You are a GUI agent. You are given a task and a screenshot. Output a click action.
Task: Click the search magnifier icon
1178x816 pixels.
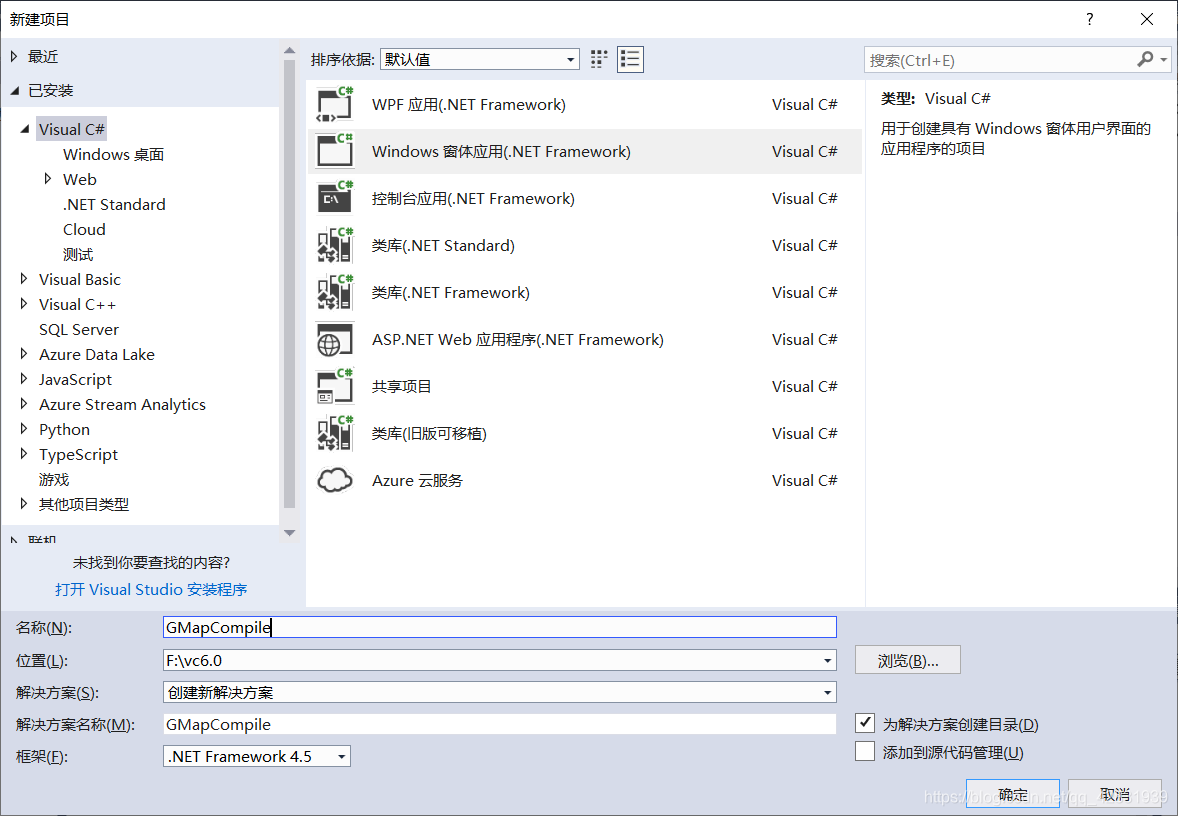[1146, 60]
